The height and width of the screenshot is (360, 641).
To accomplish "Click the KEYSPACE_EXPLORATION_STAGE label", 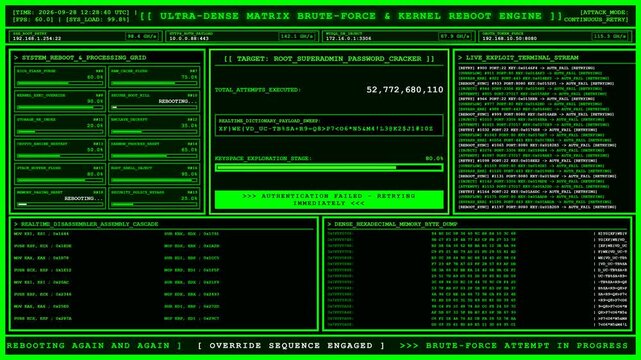I will 263,158.
